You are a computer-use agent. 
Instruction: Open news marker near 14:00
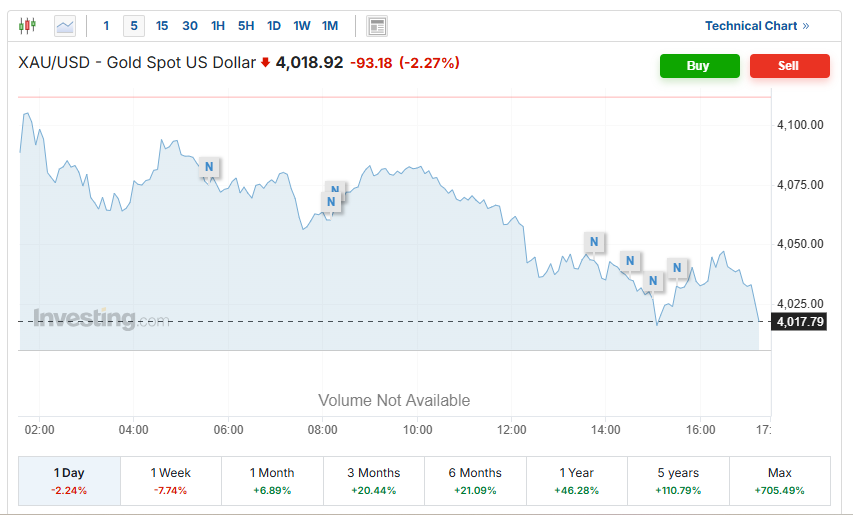point(594,241)
